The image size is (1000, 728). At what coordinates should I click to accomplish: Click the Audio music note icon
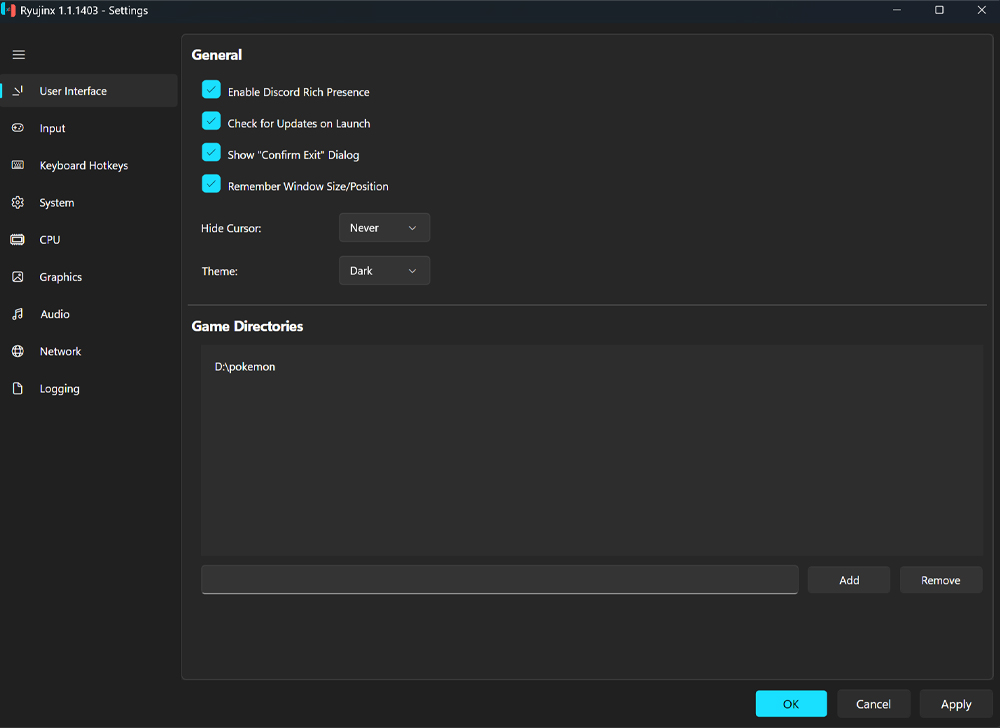click(x=18, y=314)
